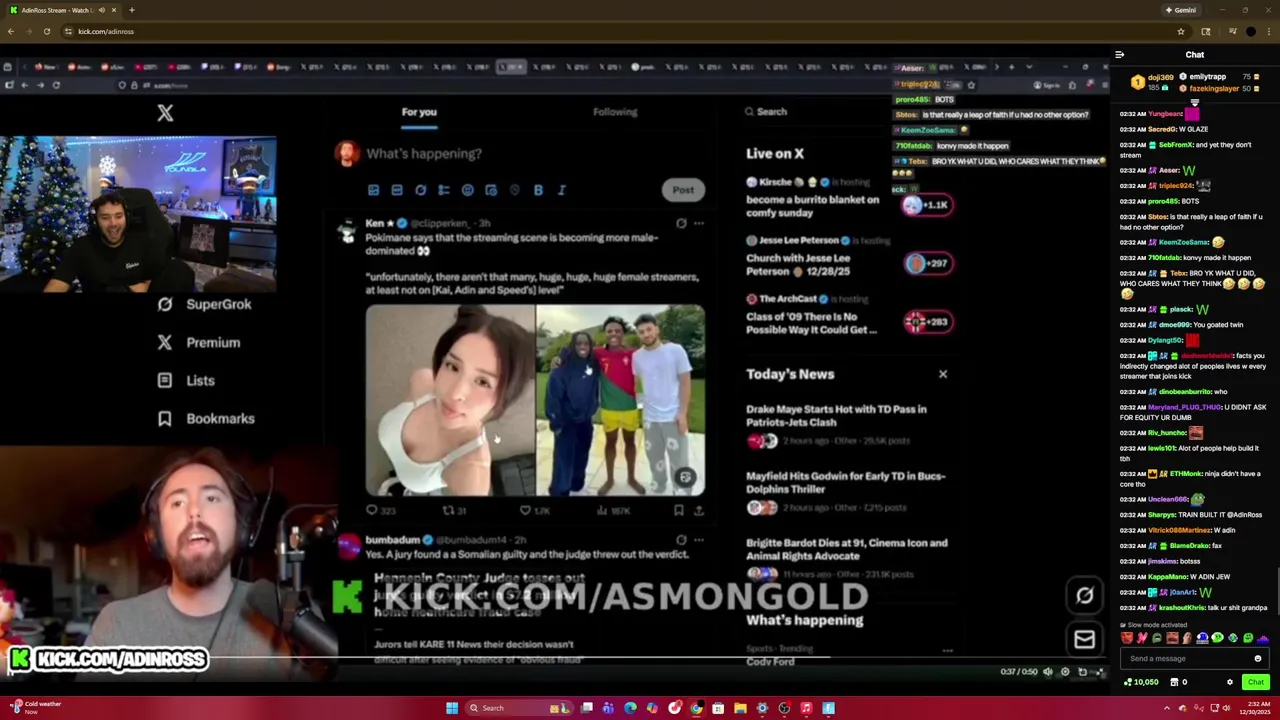Open the Pokimane tweet image
This screenshot has width=1280, height=720.
point(450,401)
